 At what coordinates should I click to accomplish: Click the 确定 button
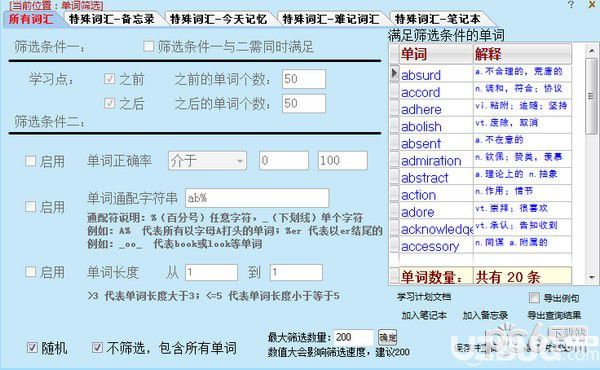click(387, 337)
